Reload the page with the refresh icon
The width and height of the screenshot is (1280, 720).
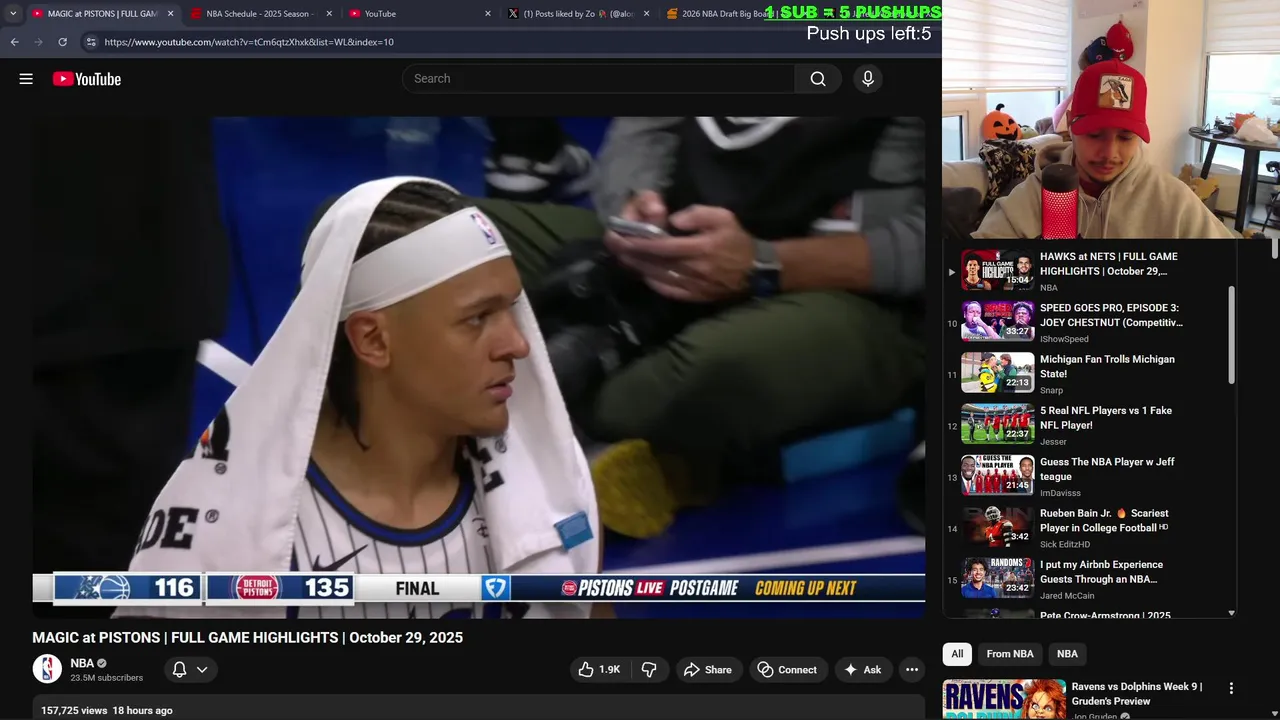(62, 42)
